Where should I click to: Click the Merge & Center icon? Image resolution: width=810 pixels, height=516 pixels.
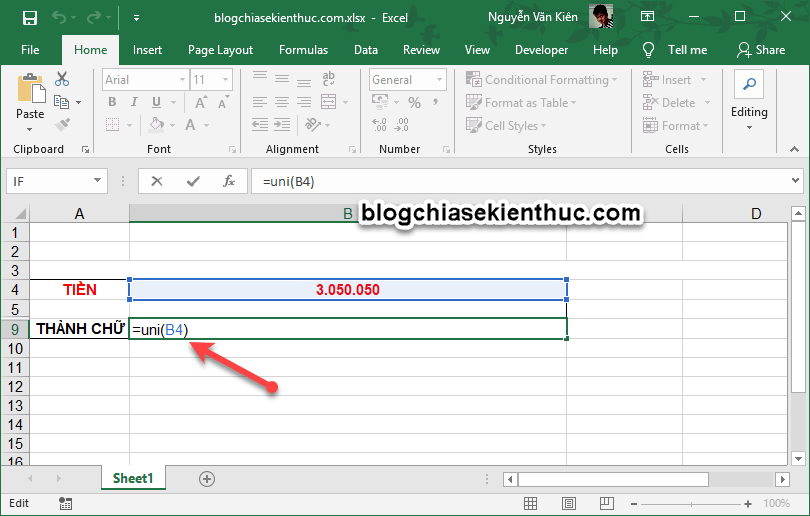[x=329, y=102]
